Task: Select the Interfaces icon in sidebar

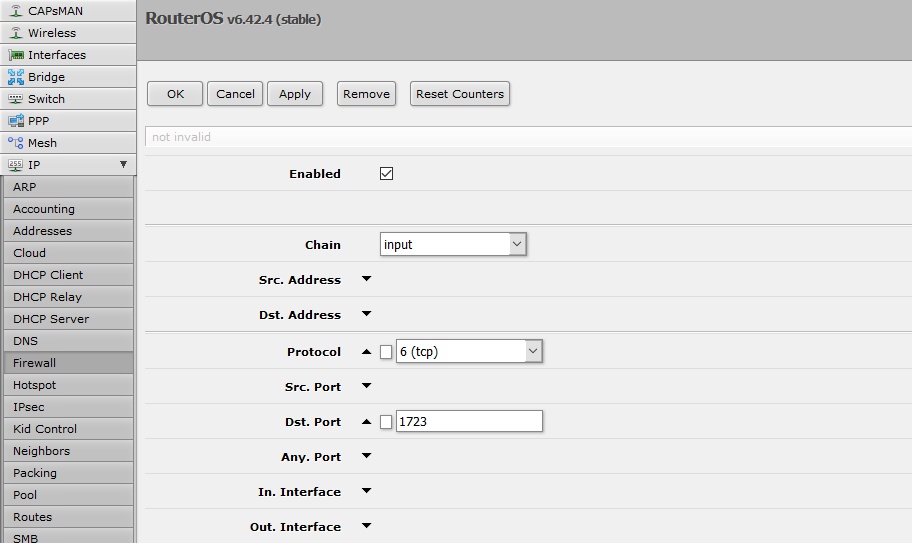Action: pos(16,55)
